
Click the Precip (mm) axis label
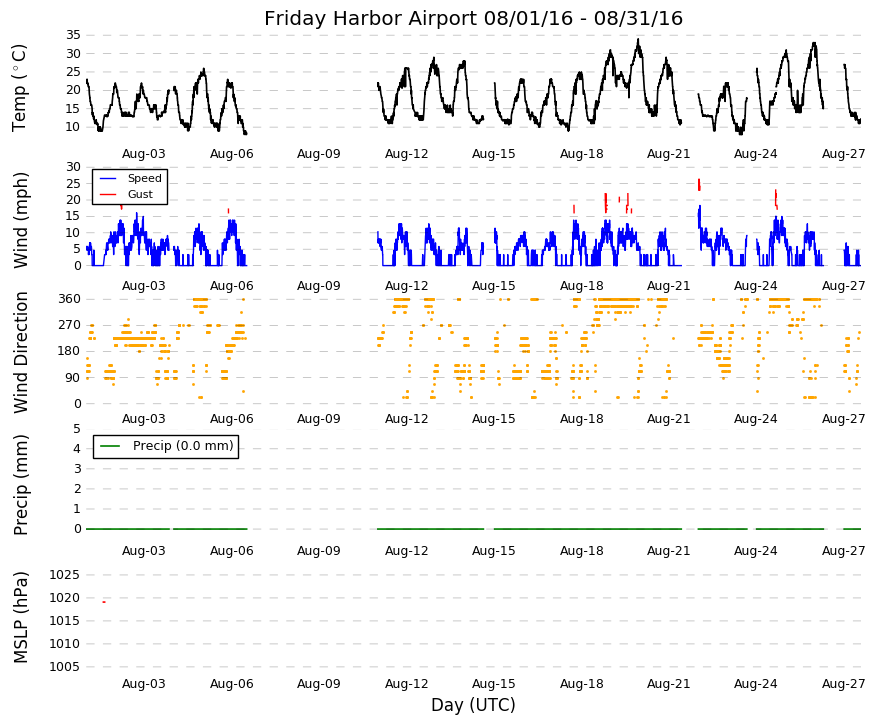coord(20,484)
